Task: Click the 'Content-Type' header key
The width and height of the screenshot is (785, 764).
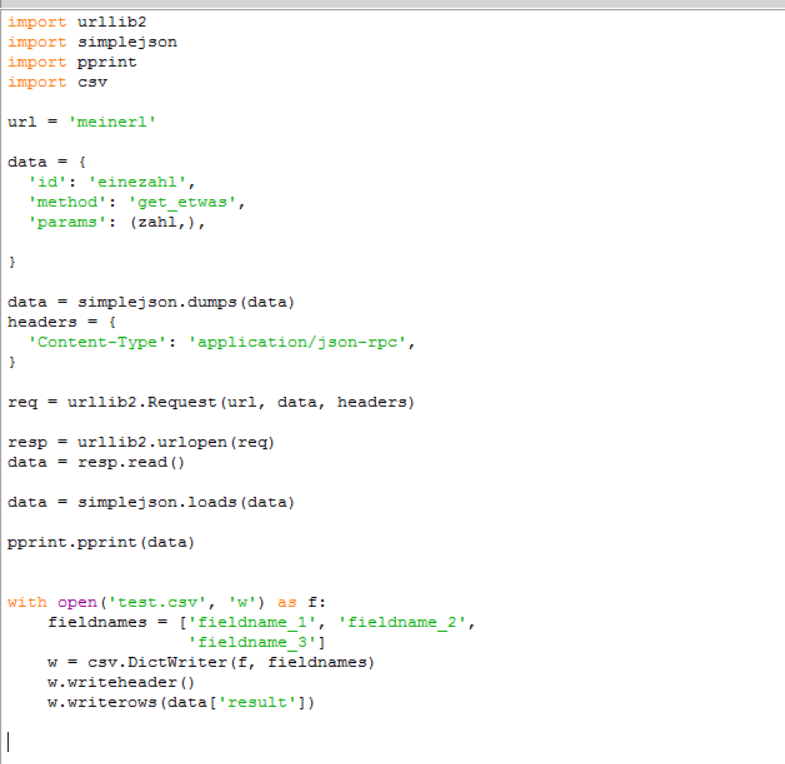Action: [97, 342]
